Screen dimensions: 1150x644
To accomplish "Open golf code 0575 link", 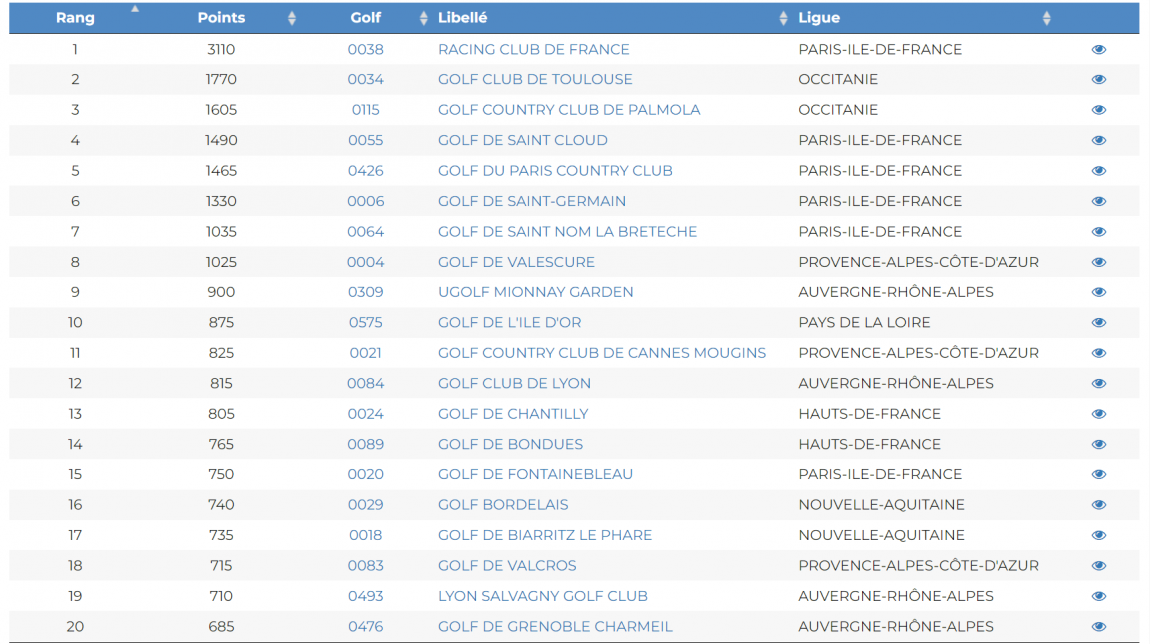I will [365, 323].
